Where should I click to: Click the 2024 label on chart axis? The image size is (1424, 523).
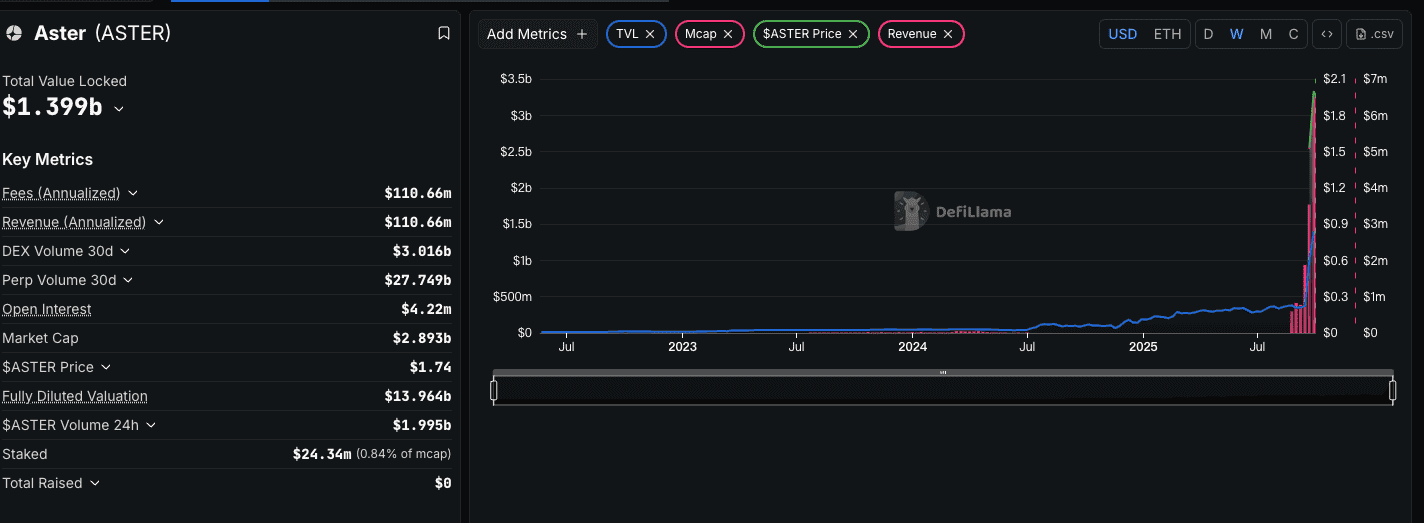913,347
